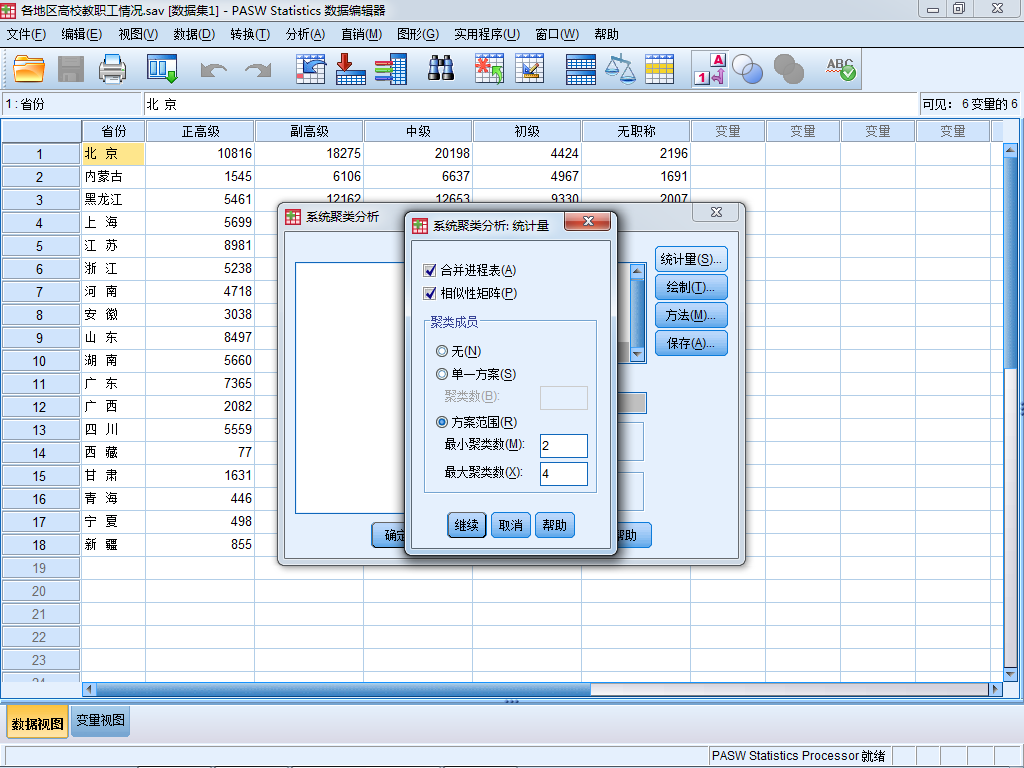1024x768 pixels.
Task: Switch to the 数据视图 tab
Action: tap(38, 724)
